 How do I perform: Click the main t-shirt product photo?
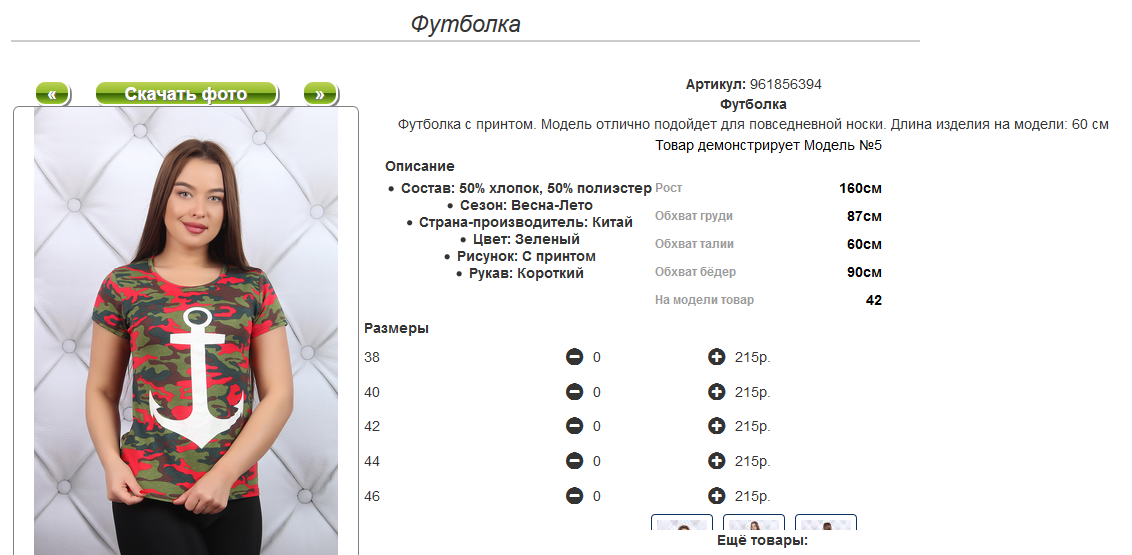(186, 331)
